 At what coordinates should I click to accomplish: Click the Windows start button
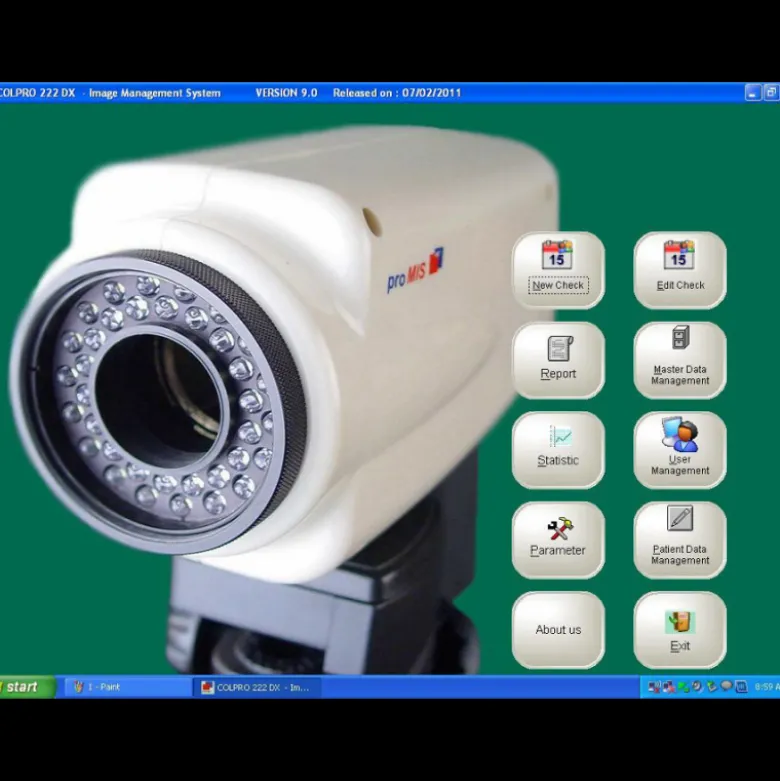coord(26,687)
